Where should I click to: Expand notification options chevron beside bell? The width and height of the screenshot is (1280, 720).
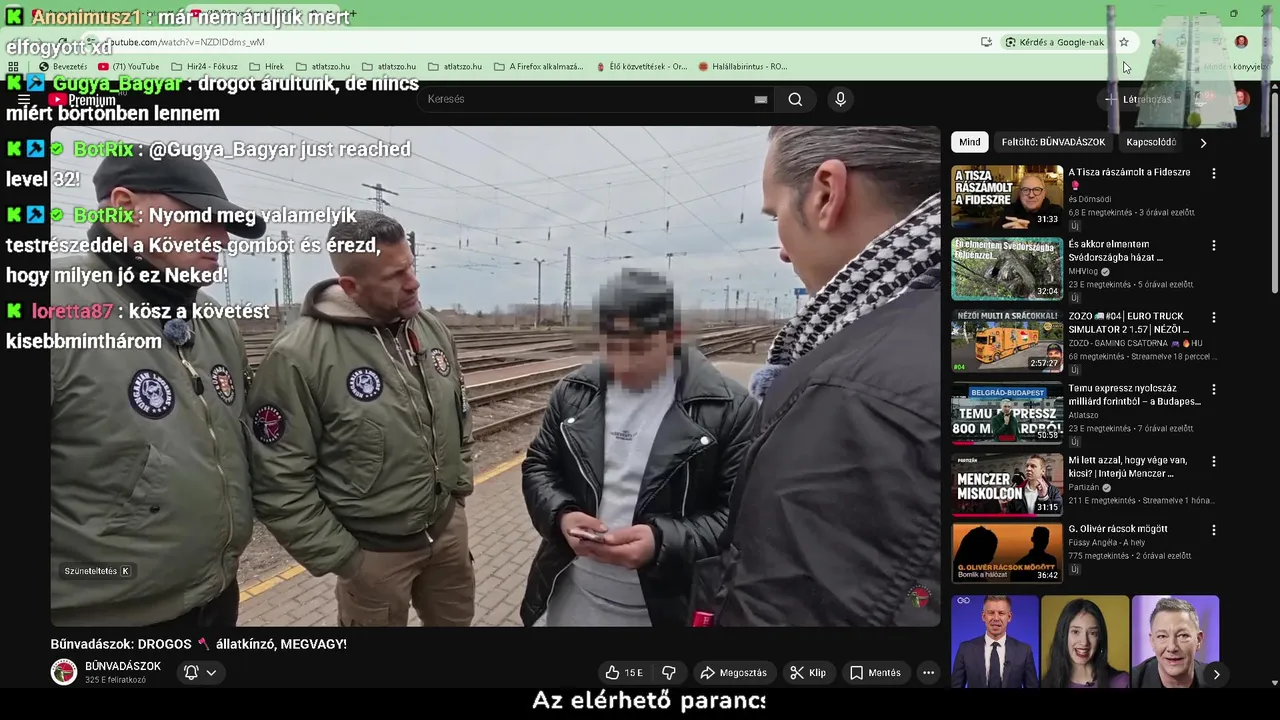click(x=211, y=673)
